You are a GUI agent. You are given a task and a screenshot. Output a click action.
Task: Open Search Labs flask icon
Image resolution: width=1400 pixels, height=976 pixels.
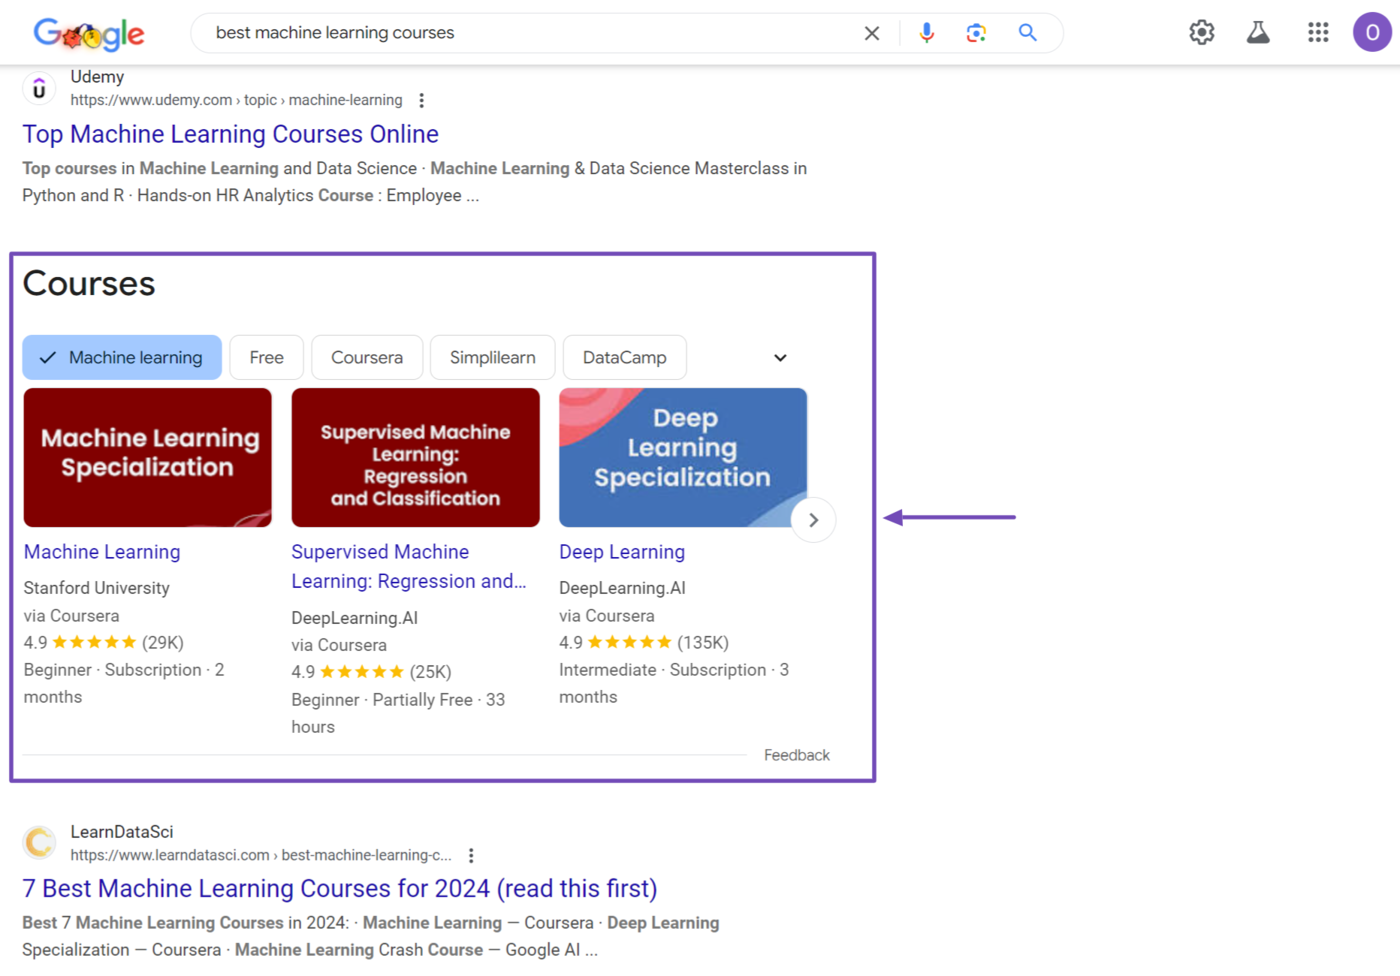click(1259, 33)
